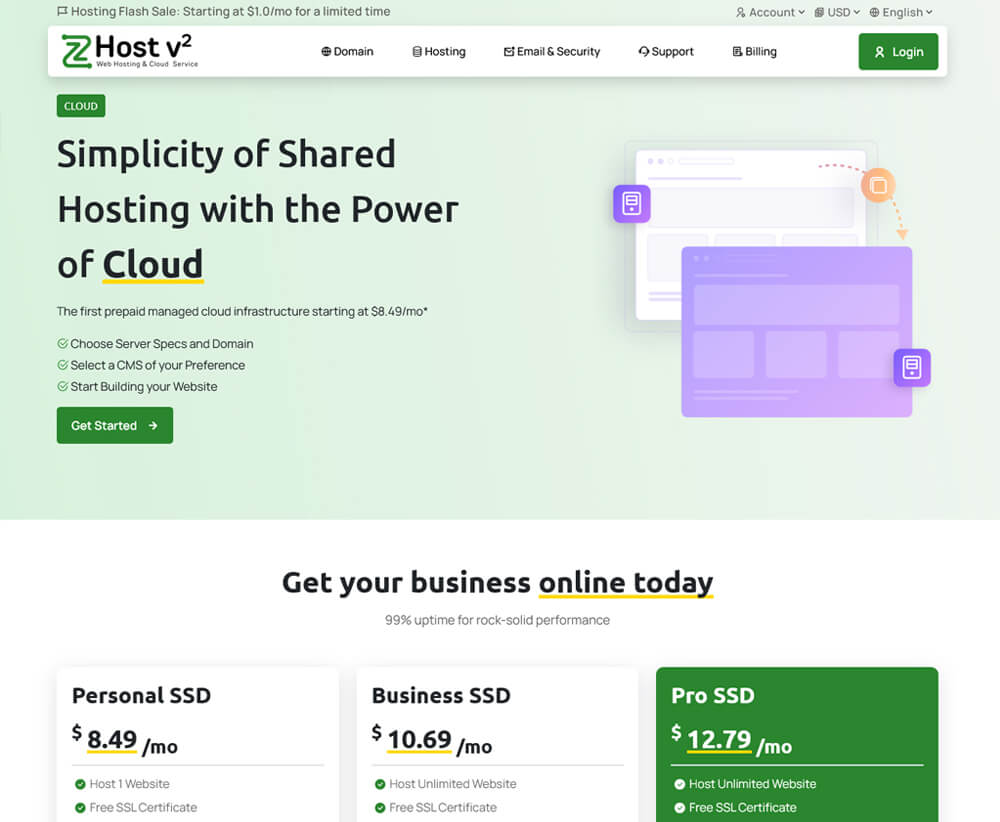Click the Get Started button
The height and width of the screenshot is (822, 1000).
coord(115,425)
